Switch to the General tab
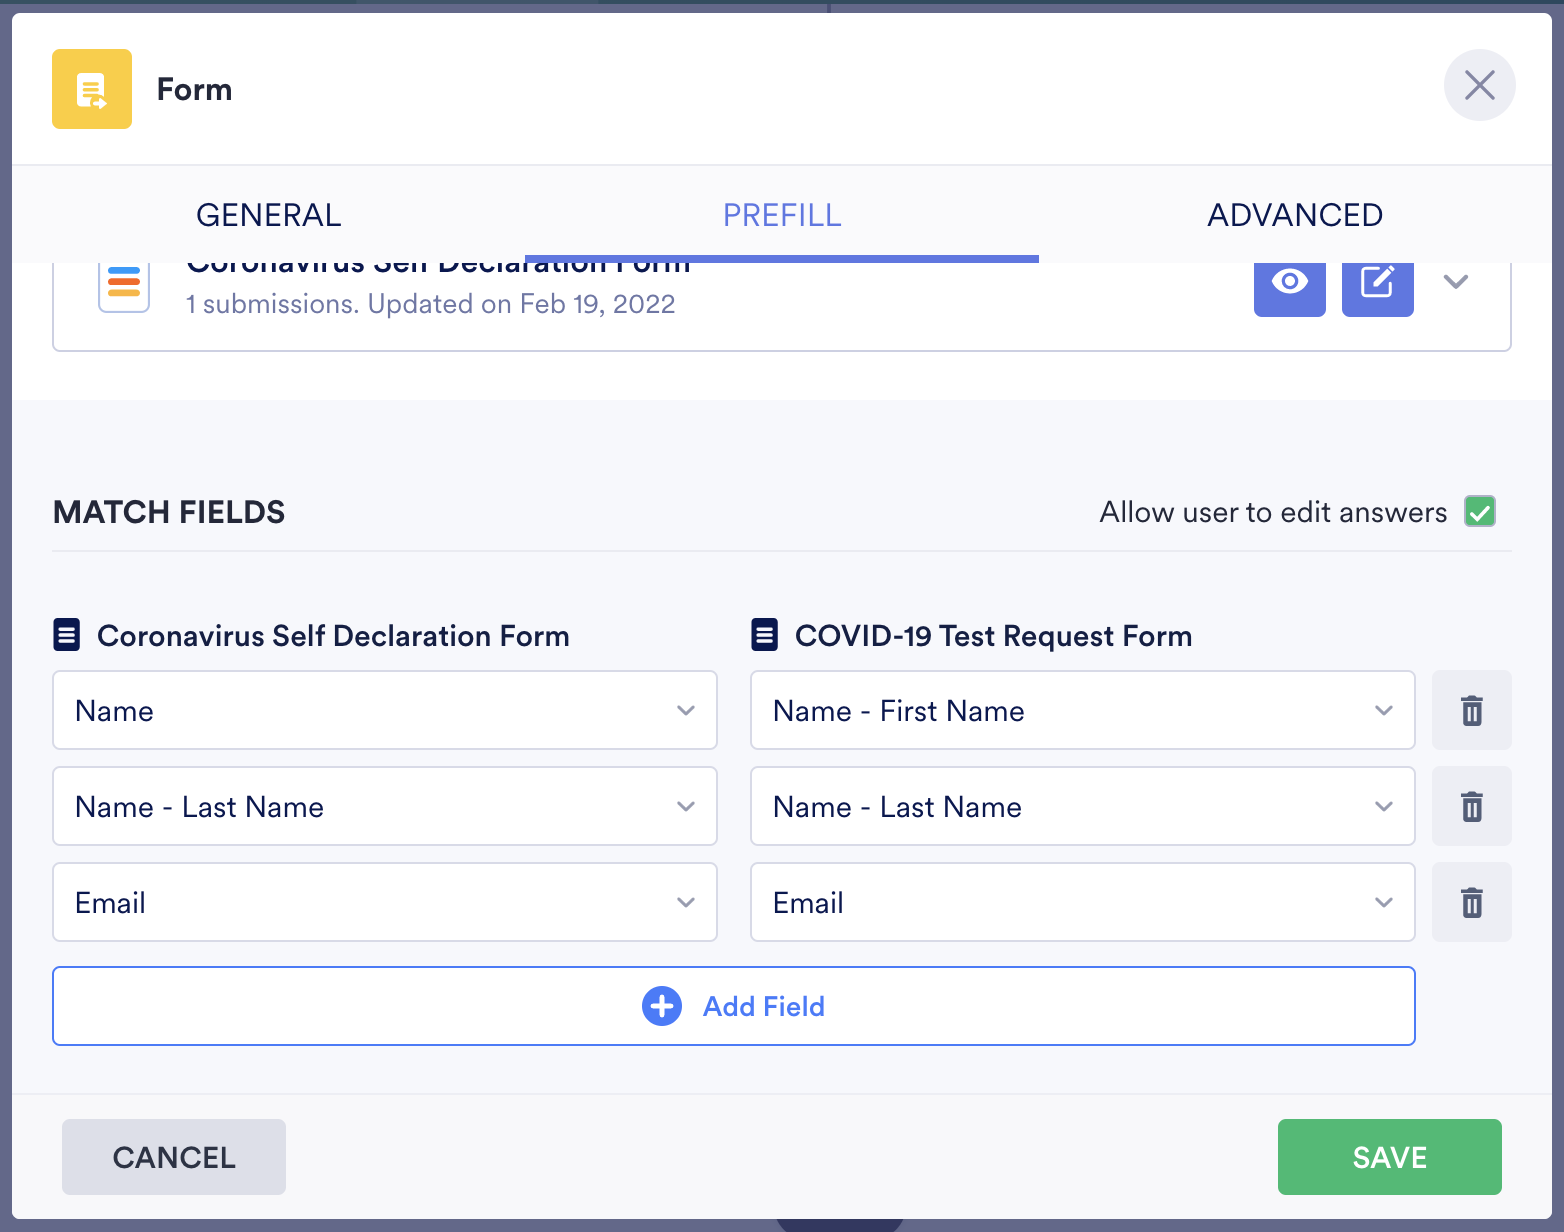Screen dimensions: 1564x1232 coord(269,215)
